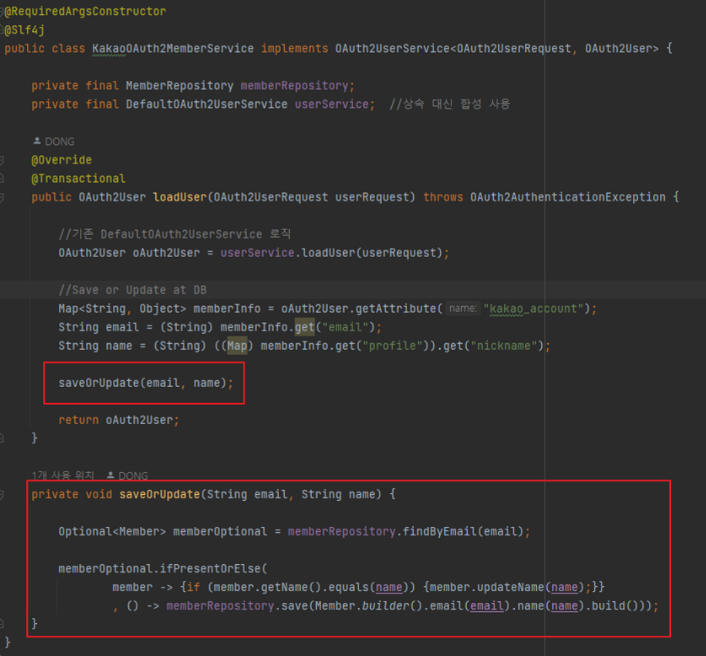Click the updateName method call
The image size is (706, 656).
click(x=511, y=587)
